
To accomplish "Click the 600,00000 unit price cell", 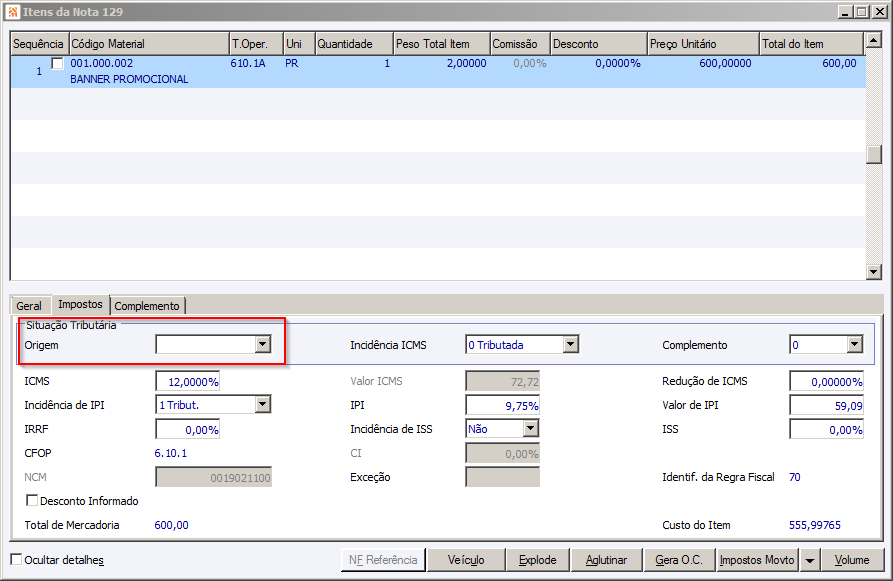I will 725,63.
